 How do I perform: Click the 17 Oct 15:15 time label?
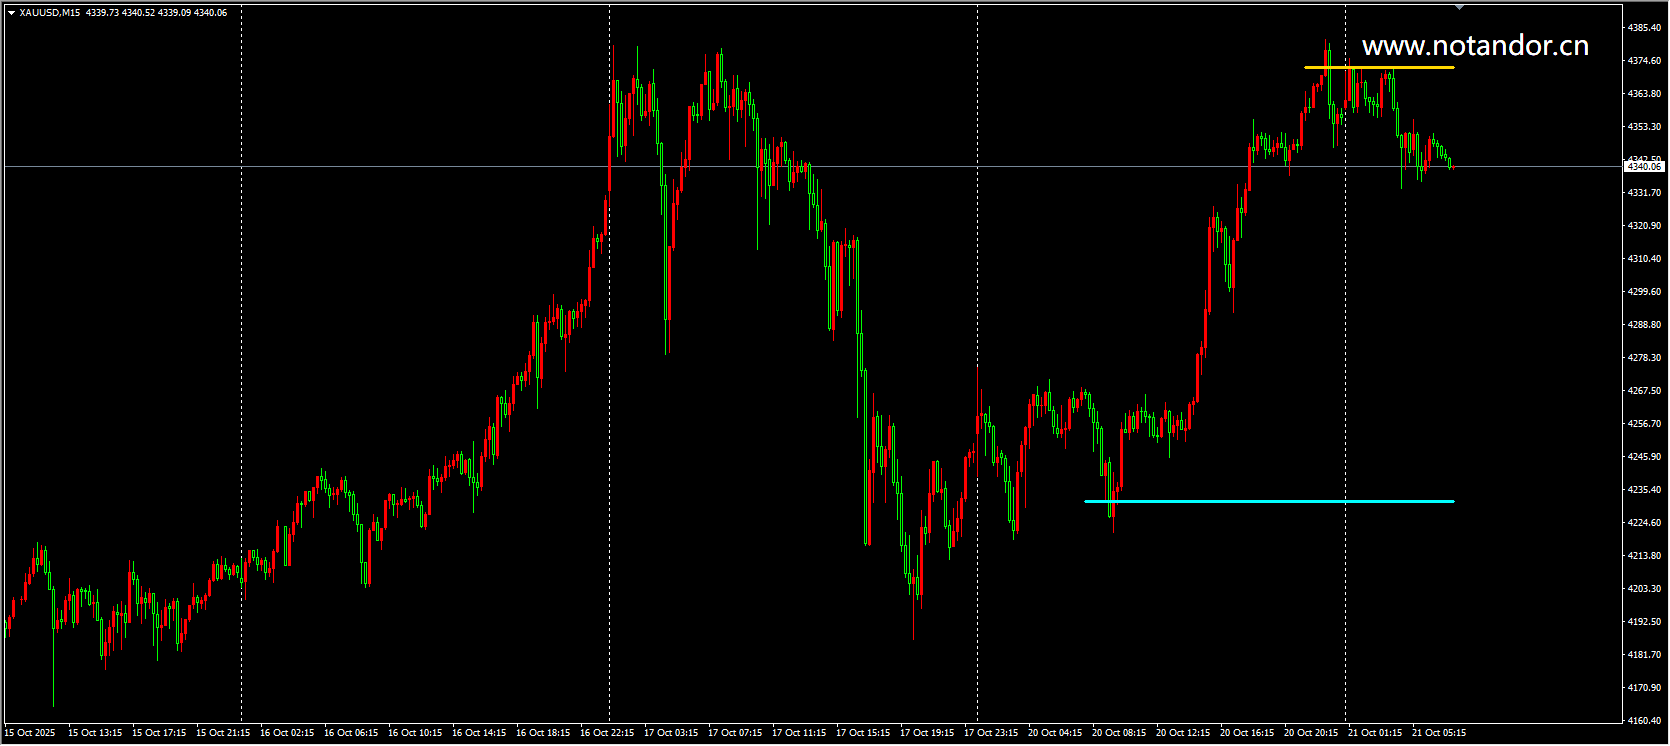point(863,733)
